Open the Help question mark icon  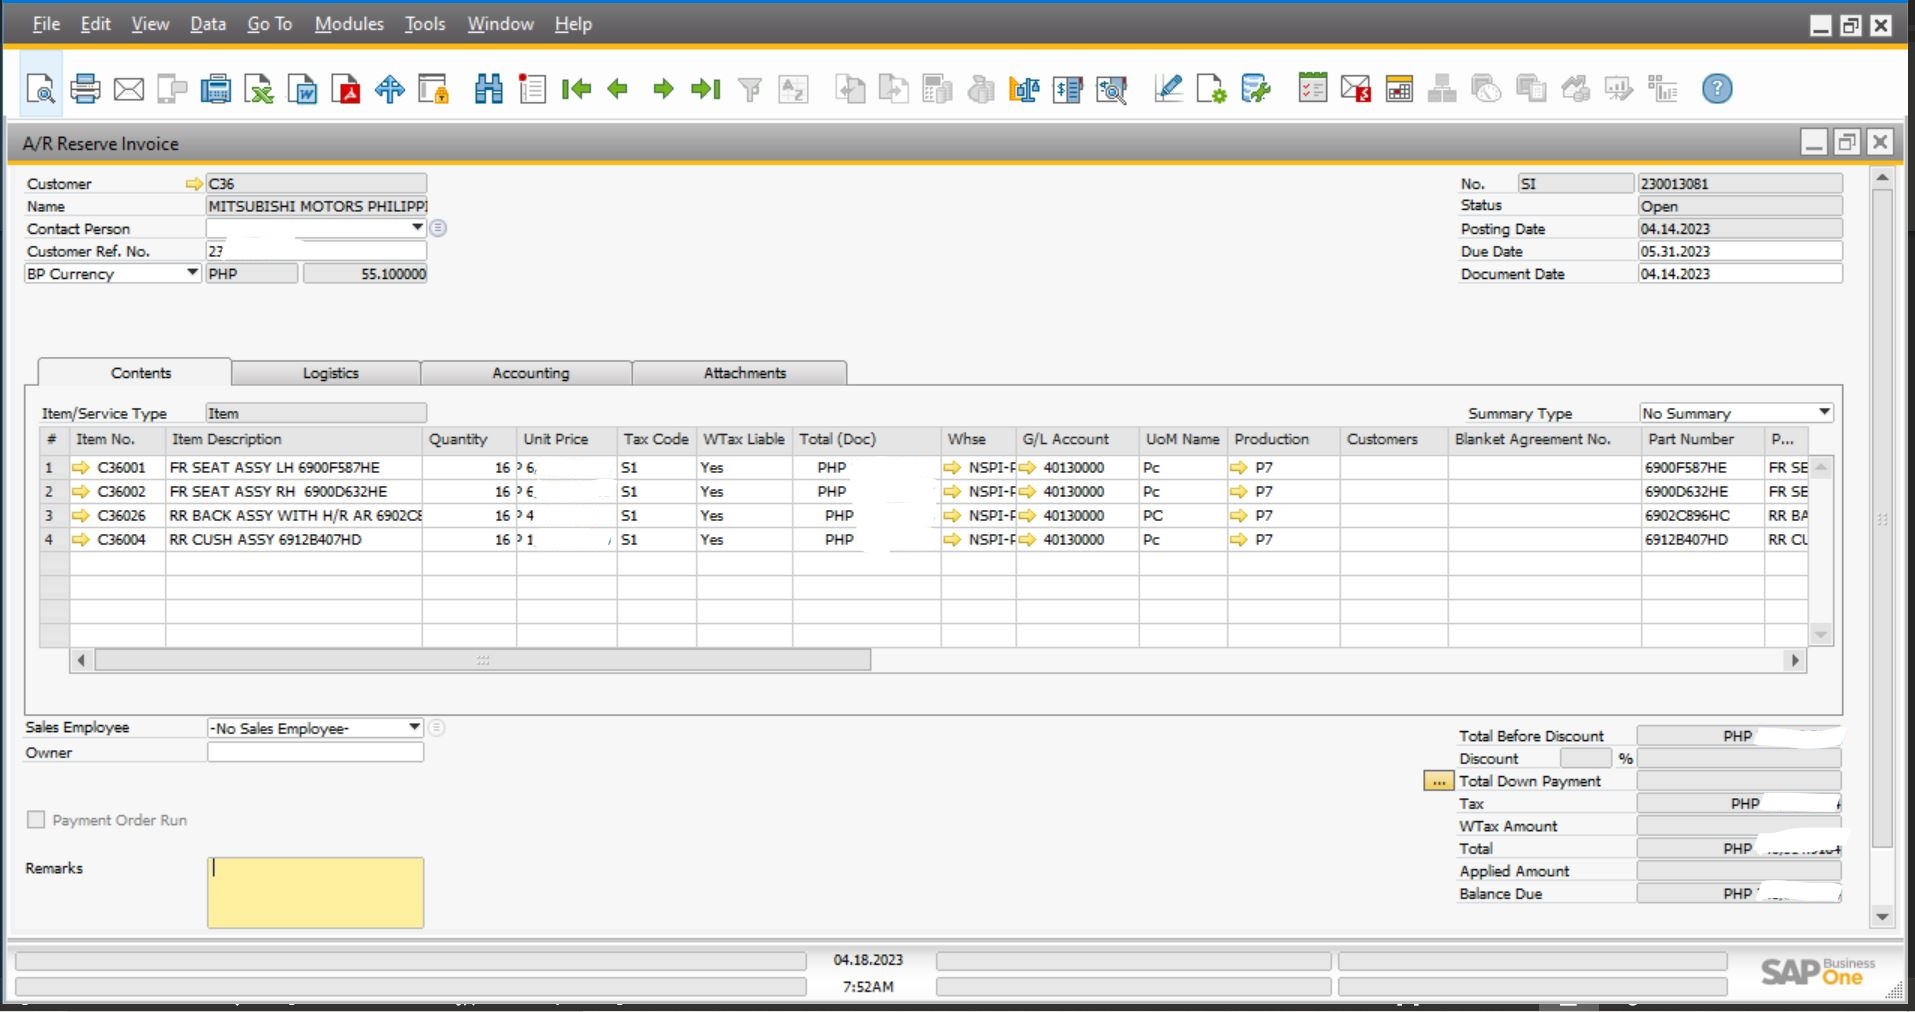click(x=1717, y=89)
